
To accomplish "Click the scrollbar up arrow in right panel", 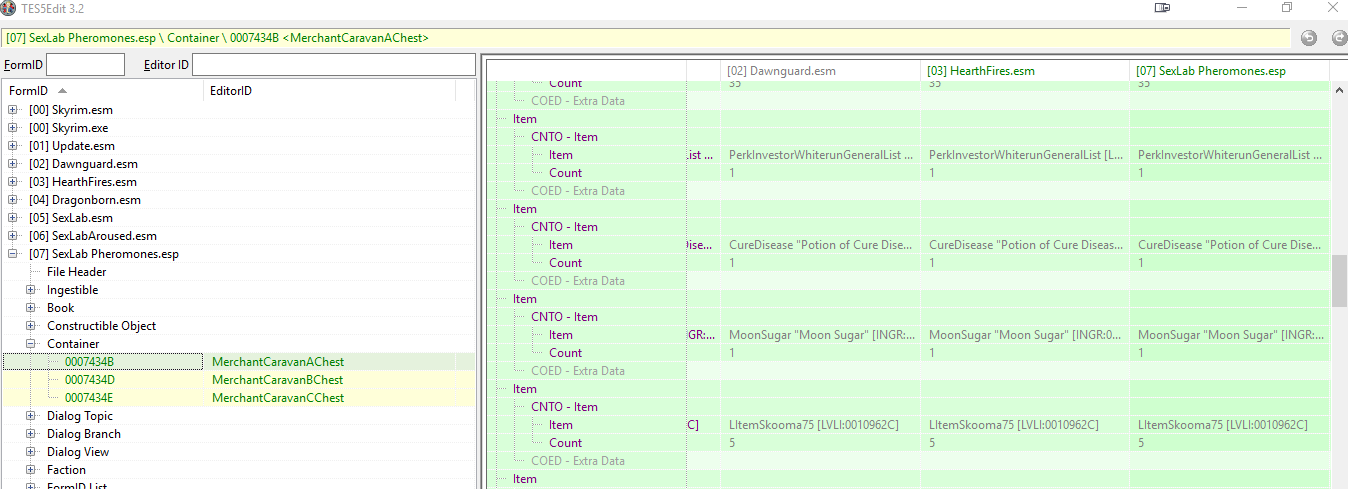I will coord(1339,90).
